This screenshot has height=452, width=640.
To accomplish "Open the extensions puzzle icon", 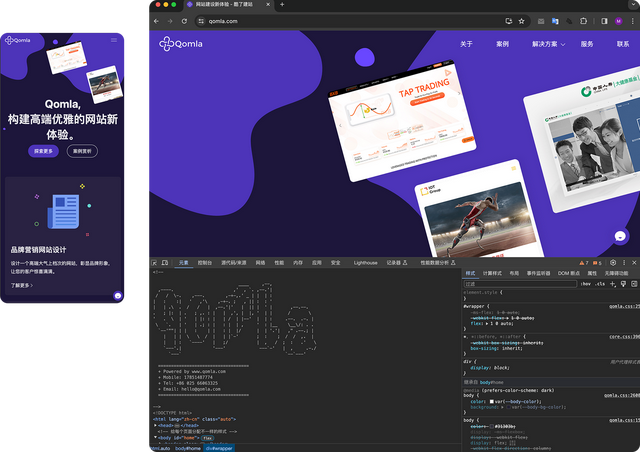I will (583, 21).
